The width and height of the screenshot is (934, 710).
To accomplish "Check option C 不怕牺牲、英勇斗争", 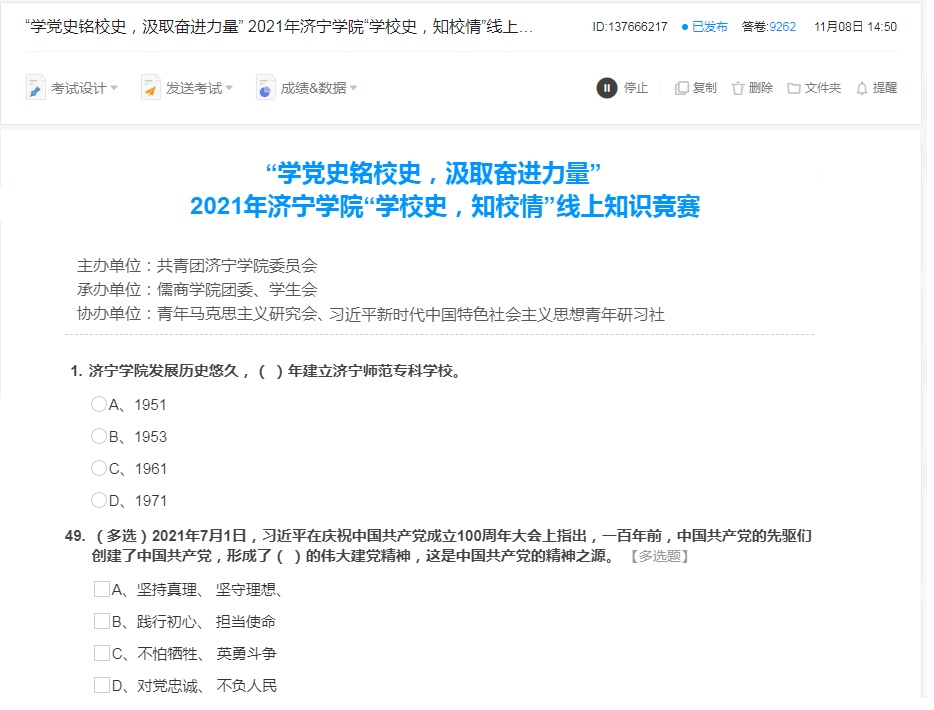I will click(102, 653).
